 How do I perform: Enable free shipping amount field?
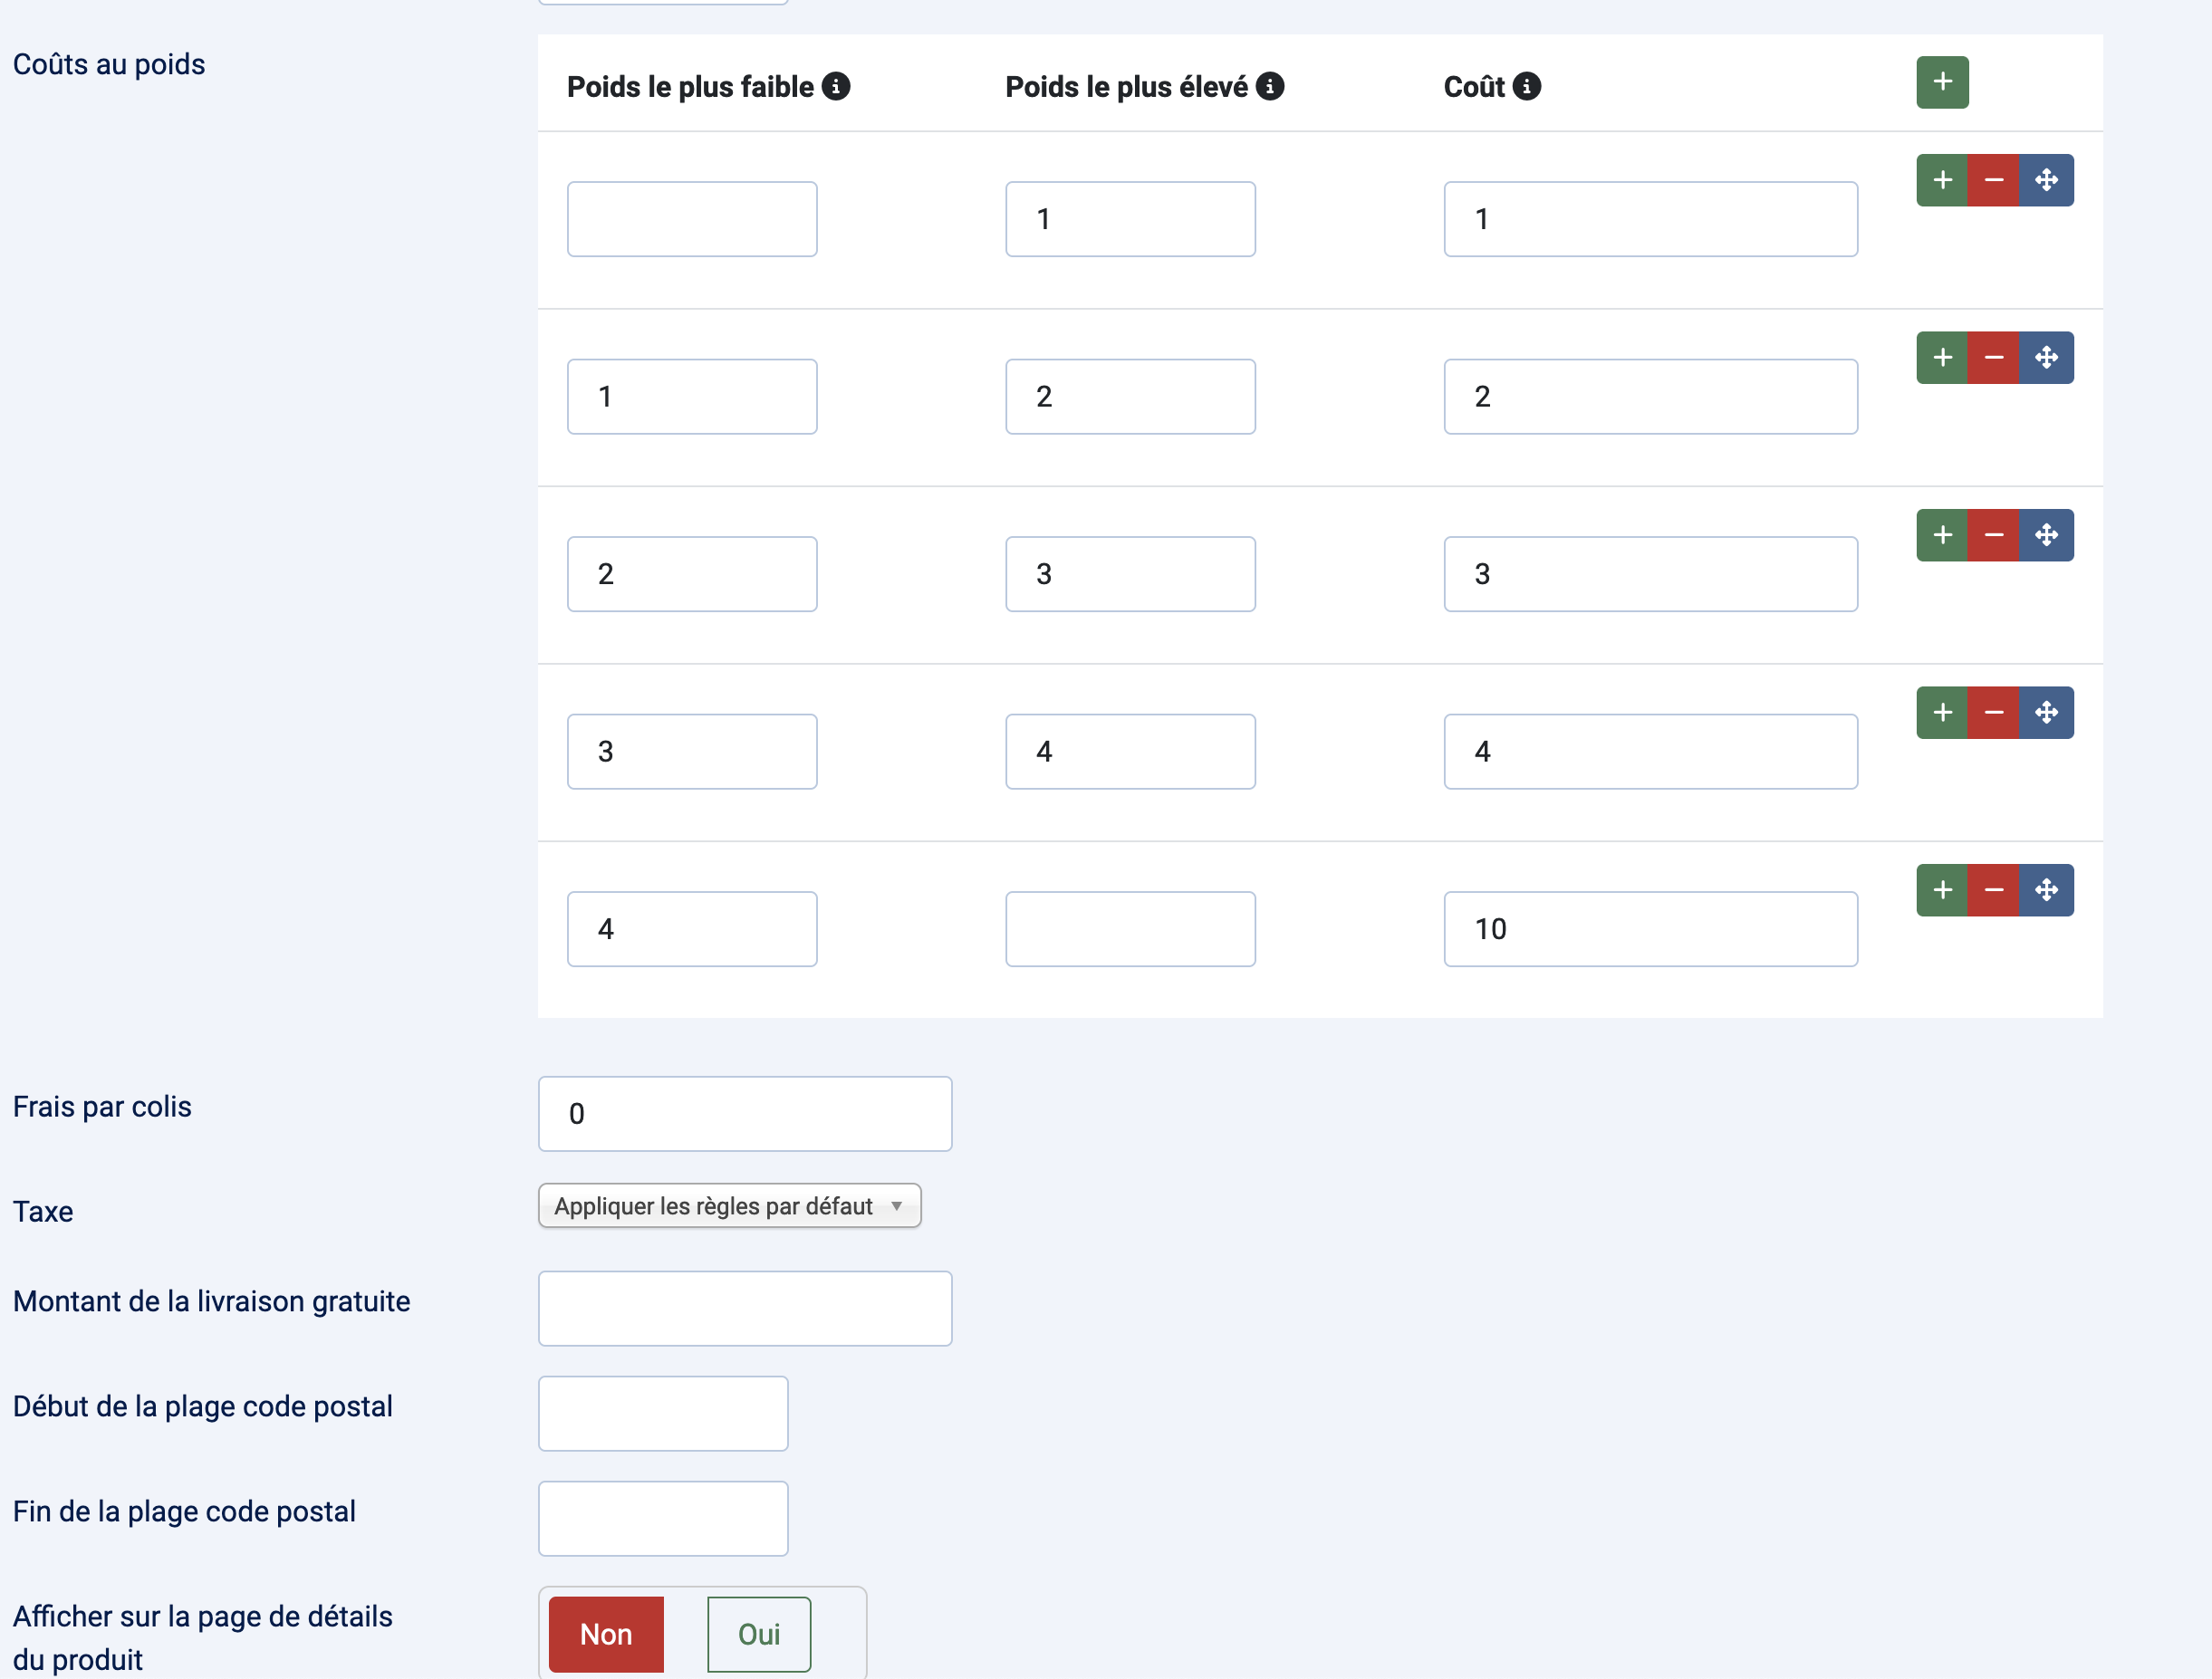[745, 1309]
